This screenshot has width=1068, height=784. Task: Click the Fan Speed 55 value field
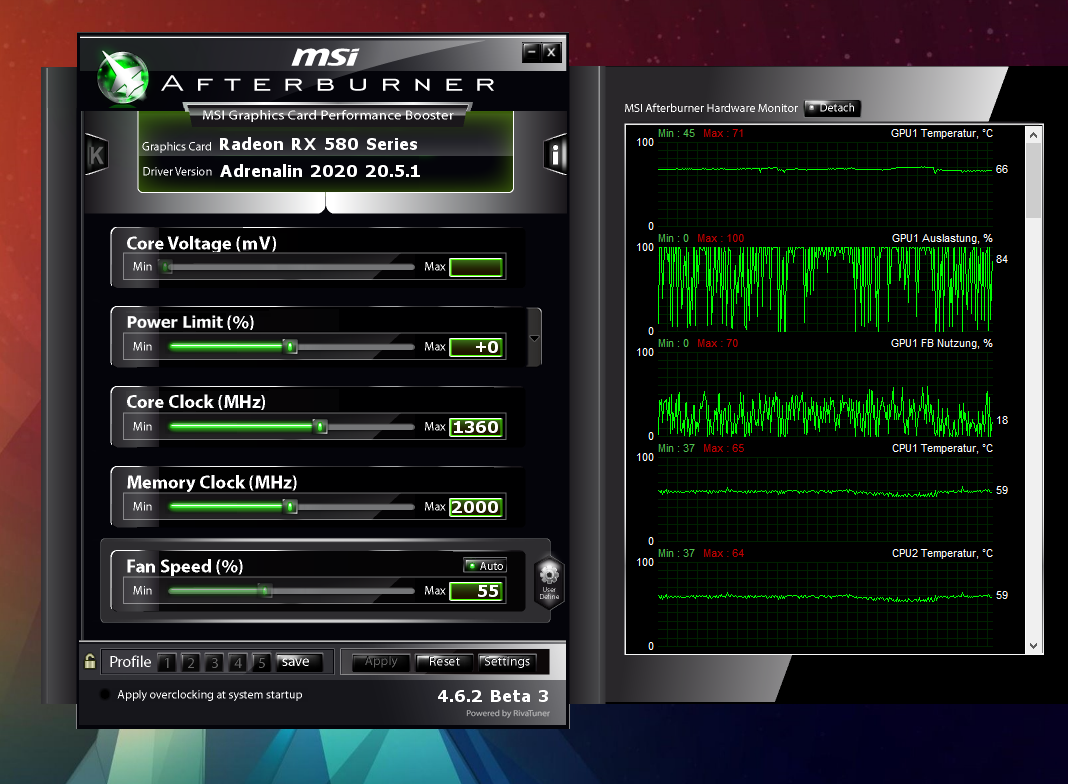point(476,591)
